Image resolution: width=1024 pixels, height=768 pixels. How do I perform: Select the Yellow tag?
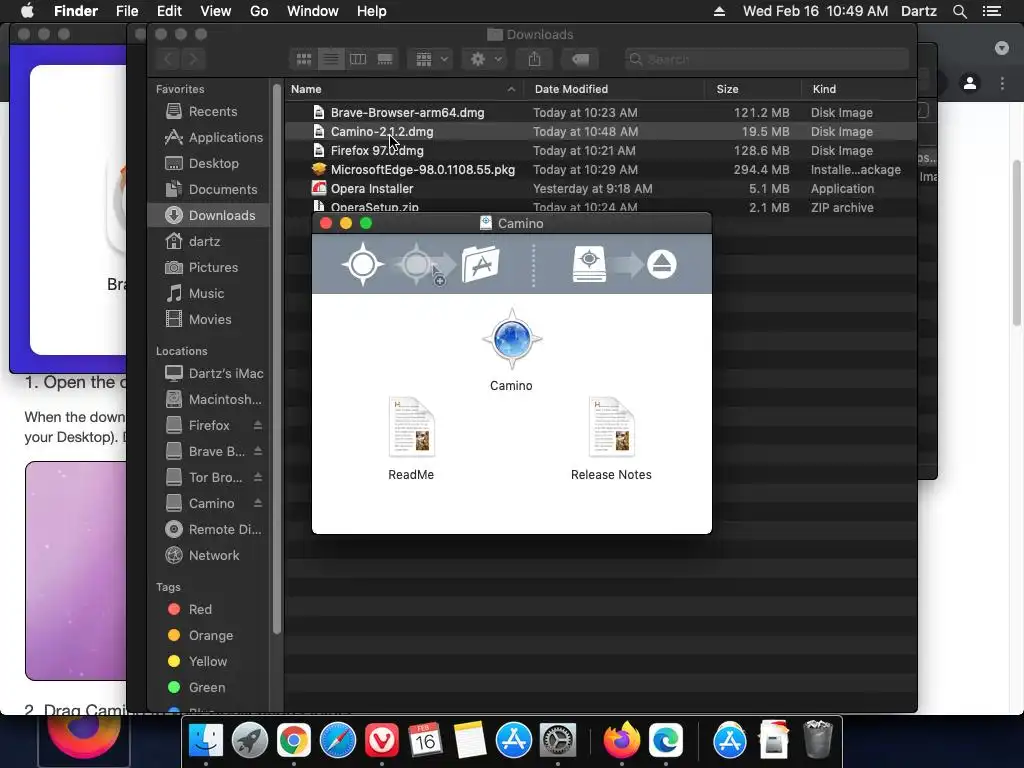click(197, 662)
